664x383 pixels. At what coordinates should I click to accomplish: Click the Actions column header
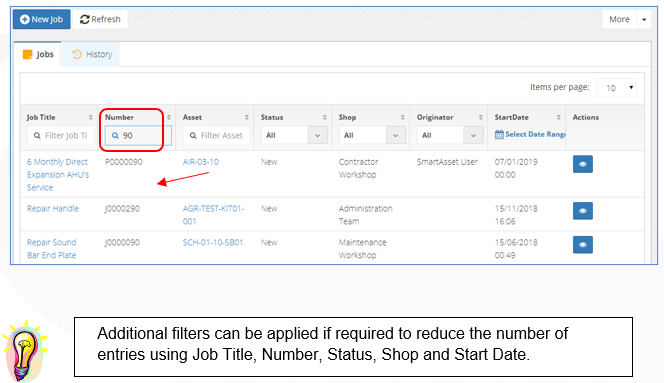586,117
